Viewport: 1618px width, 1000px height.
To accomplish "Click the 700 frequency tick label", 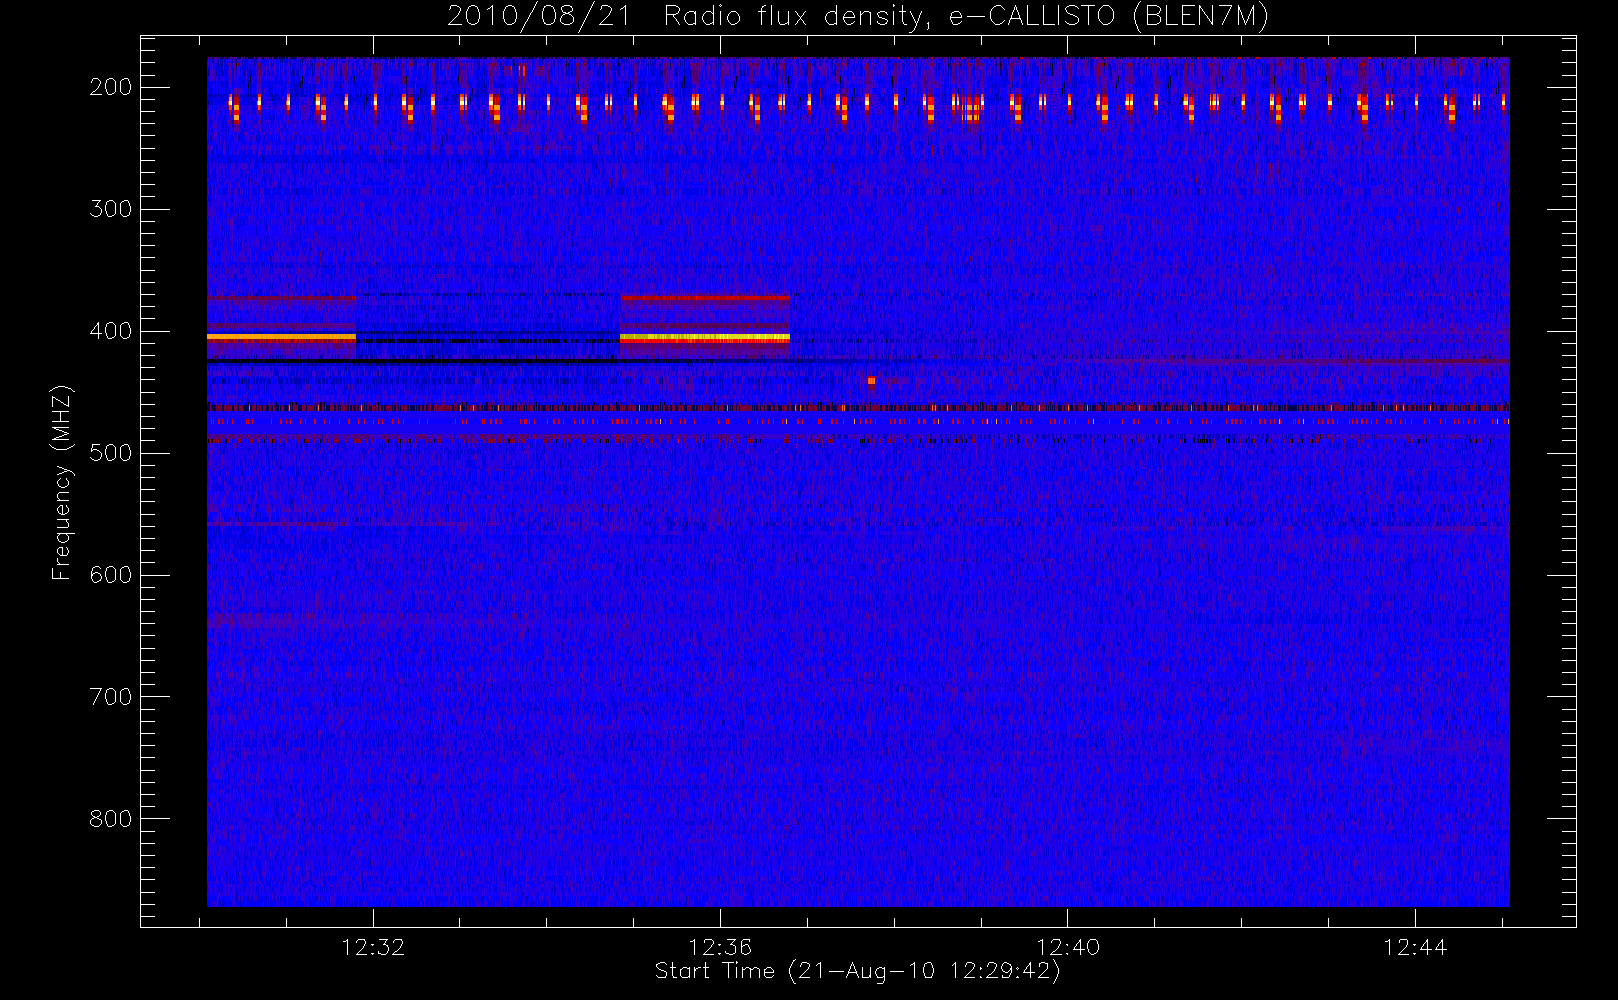I will pos(110,697).
